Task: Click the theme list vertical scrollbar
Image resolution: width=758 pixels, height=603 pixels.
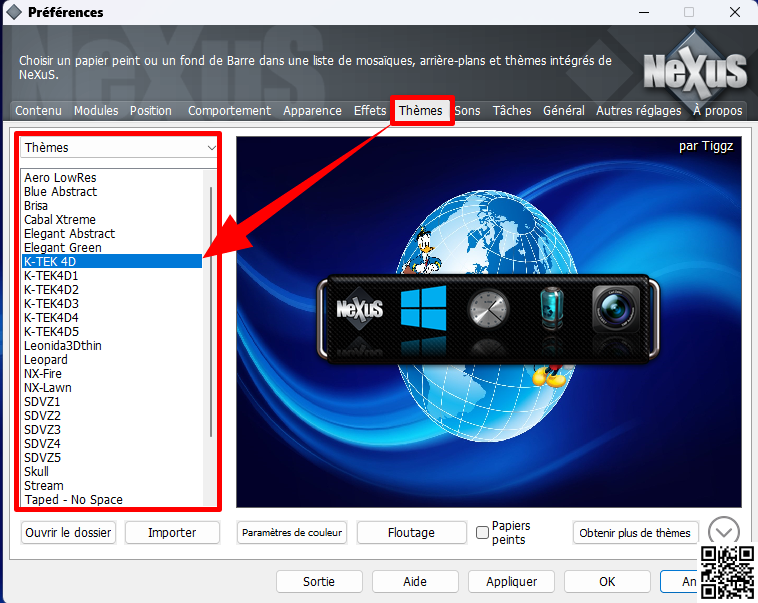Action: click(x=211, y=312)
